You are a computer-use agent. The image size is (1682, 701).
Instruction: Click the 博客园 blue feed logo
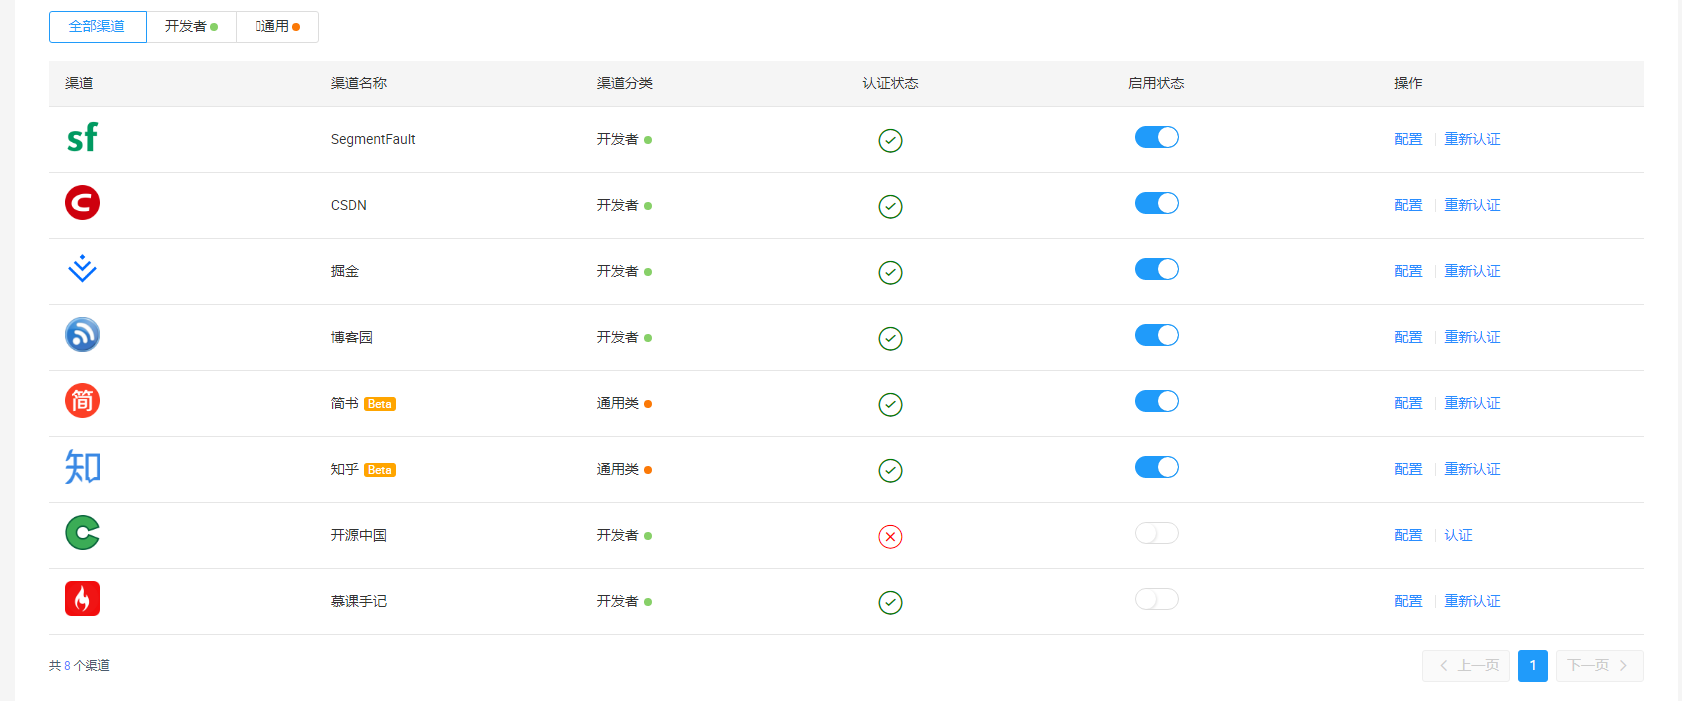click(x=82, y=335)
